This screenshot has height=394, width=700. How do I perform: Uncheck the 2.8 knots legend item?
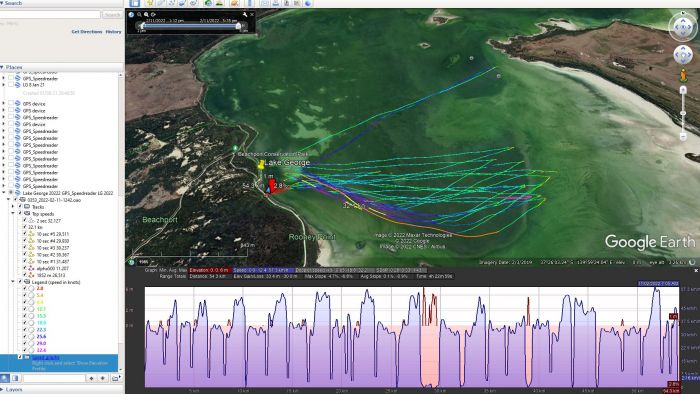pos(25,289)
